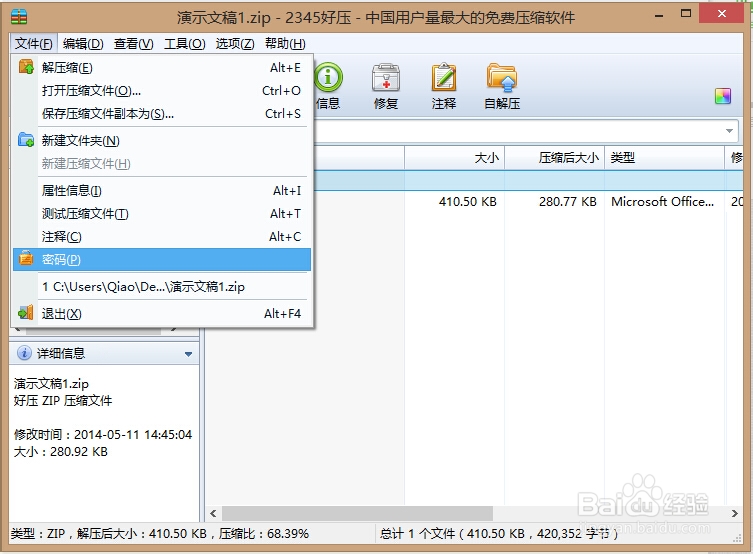Open recent file 演示文稿1.zip from menu
The width and height of the screenshot is (753, 554).
tap(162, 287)
